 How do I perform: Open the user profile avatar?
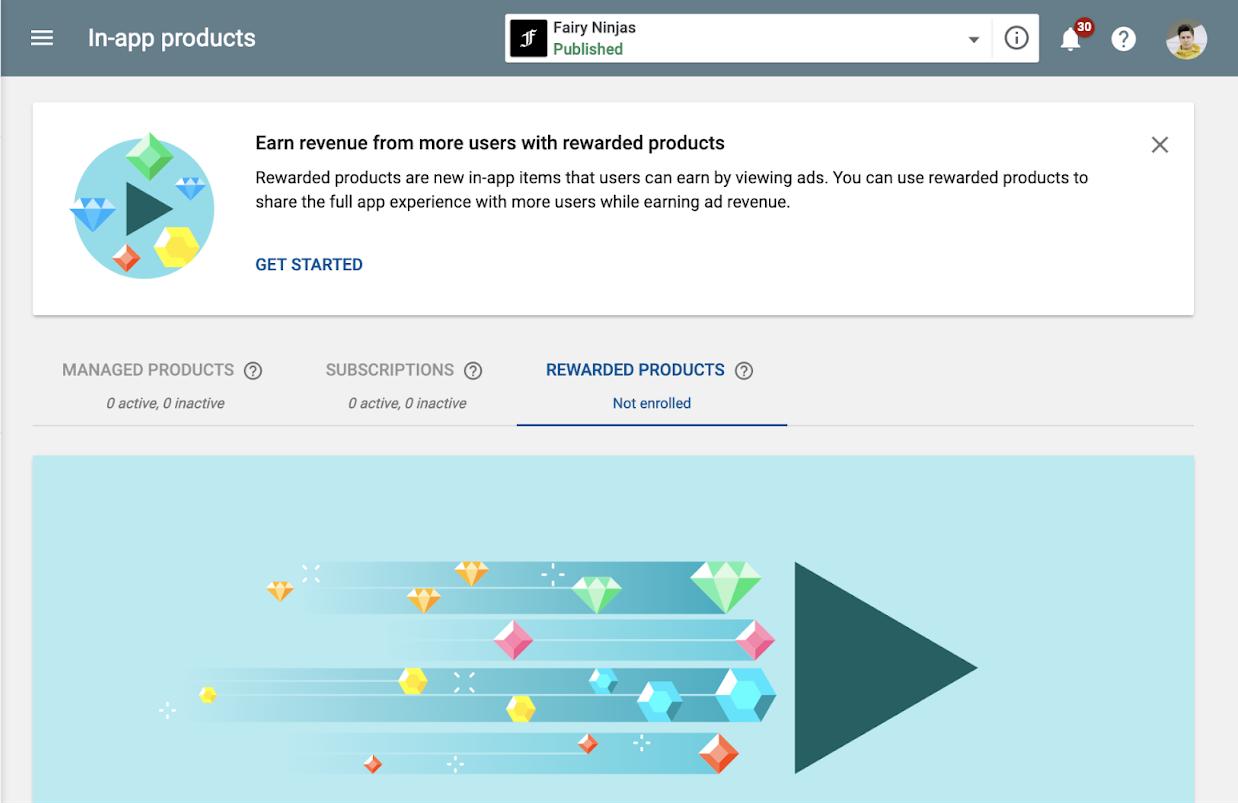coord(1186,38)
